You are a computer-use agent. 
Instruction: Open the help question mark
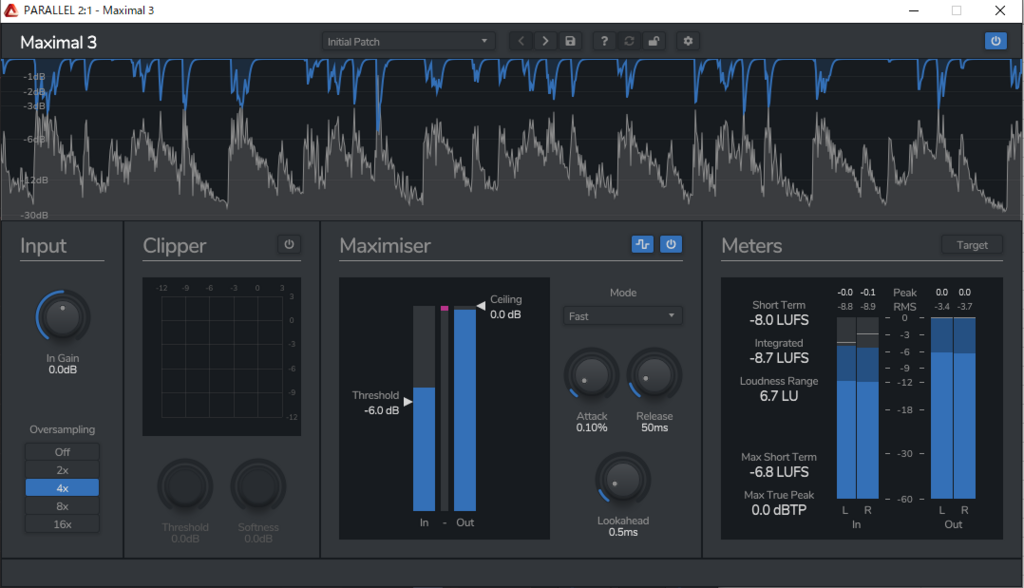coord(604,41)
